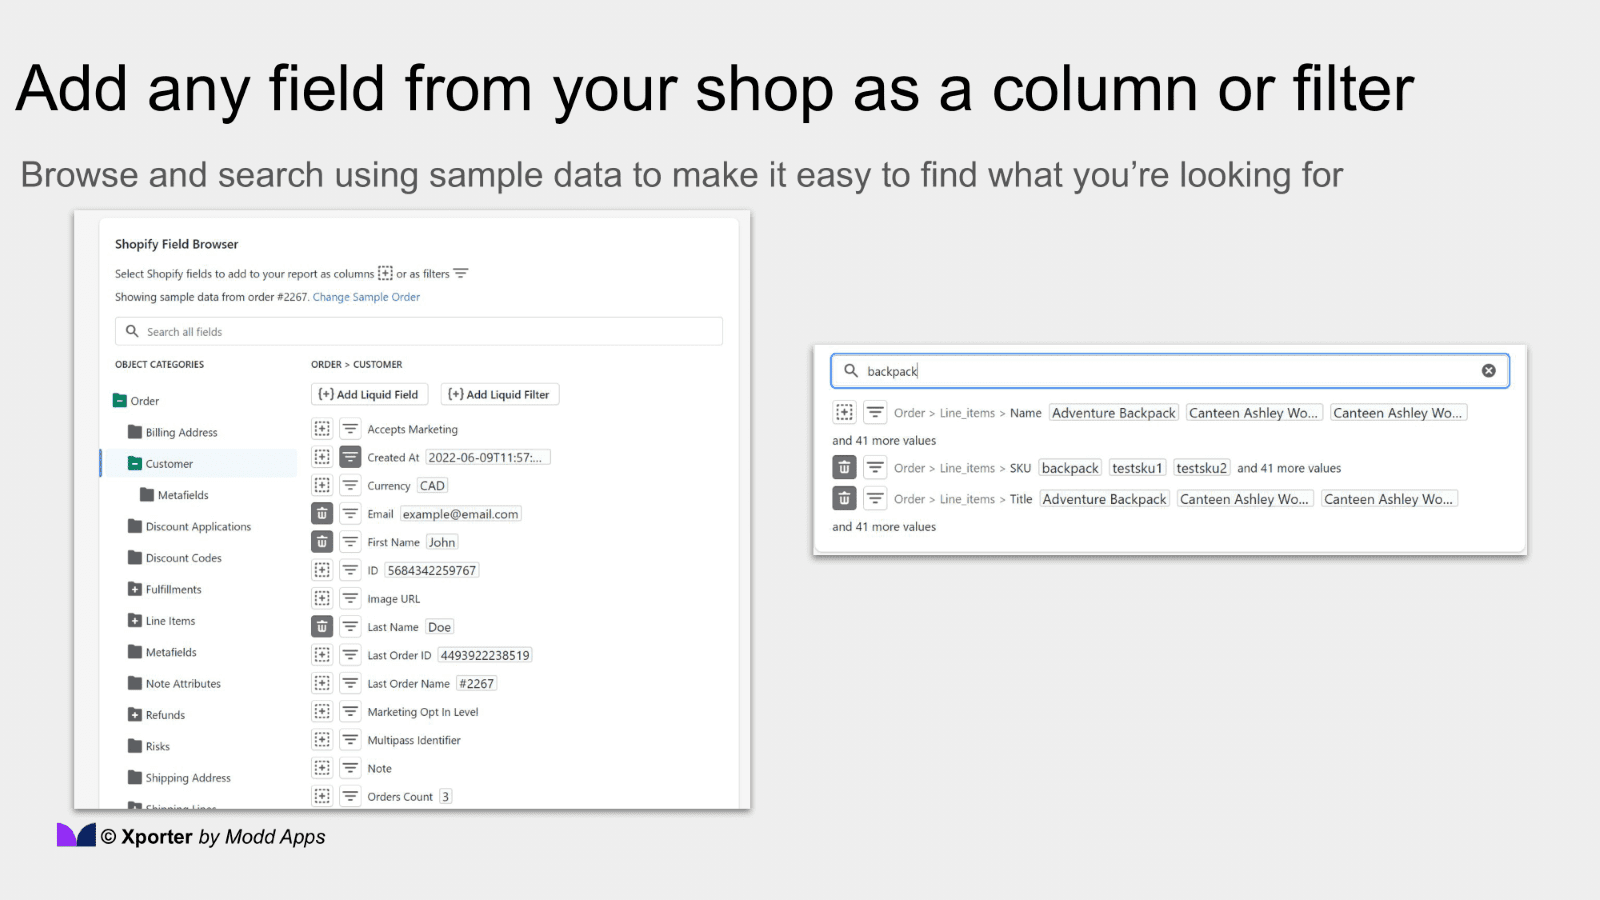Delete the Line_items SKU field
The image size is (1600, 900).
coord(844,467)
